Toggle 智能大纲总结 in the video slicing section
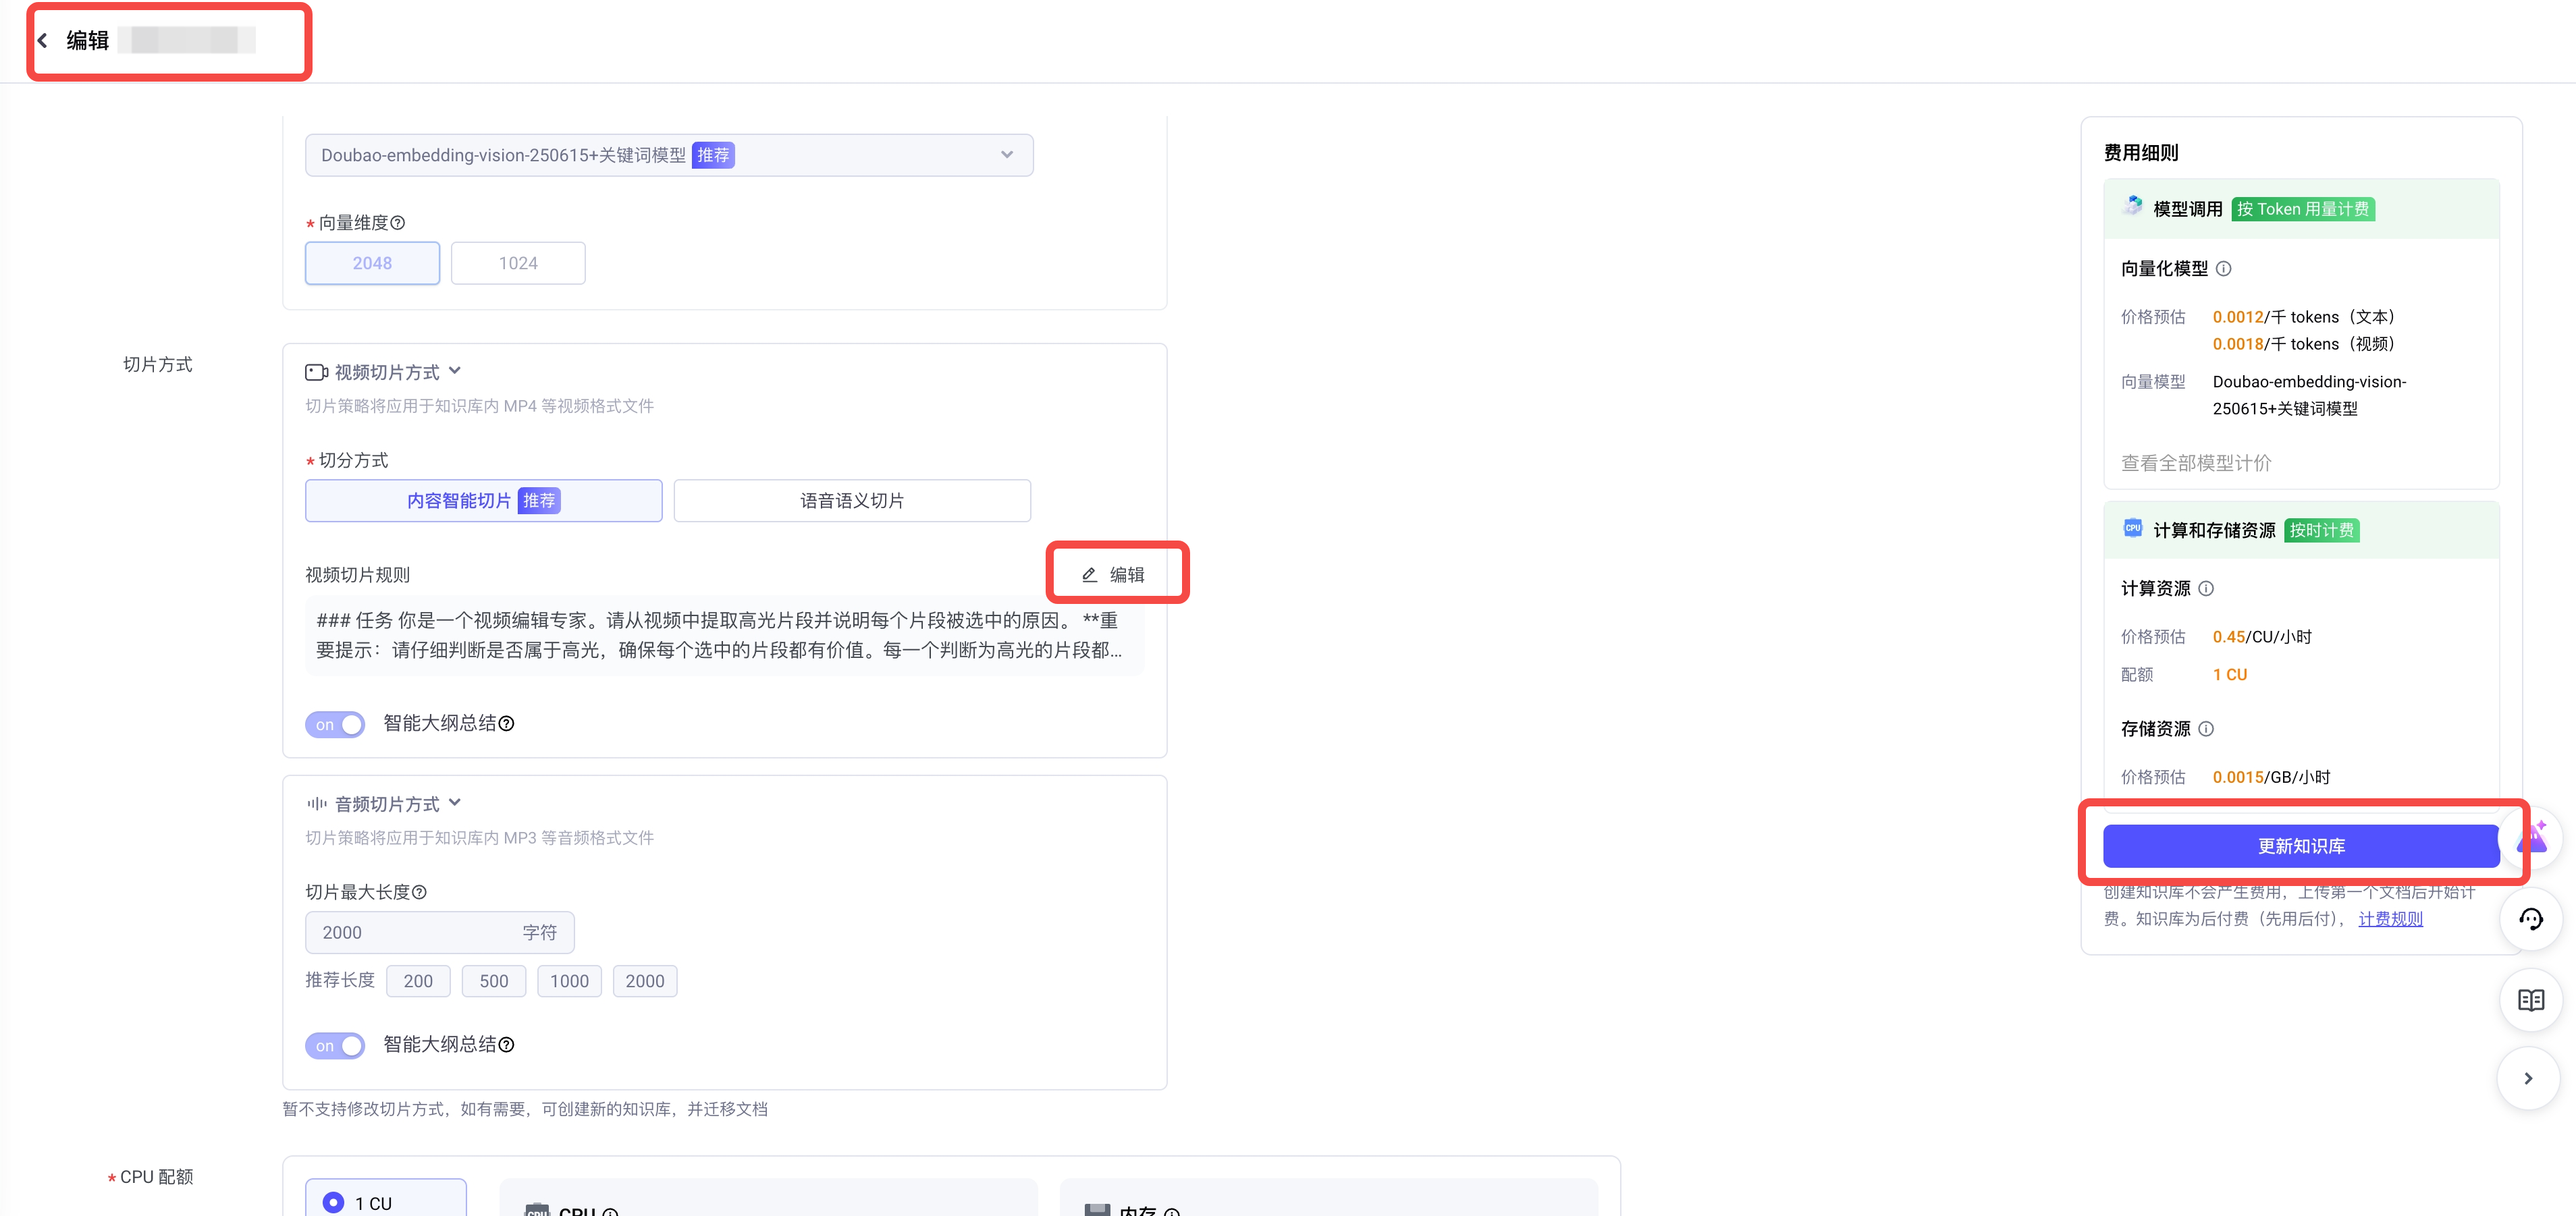Viewport: 2576px width, 1216px height. click(x=335, y=724)
